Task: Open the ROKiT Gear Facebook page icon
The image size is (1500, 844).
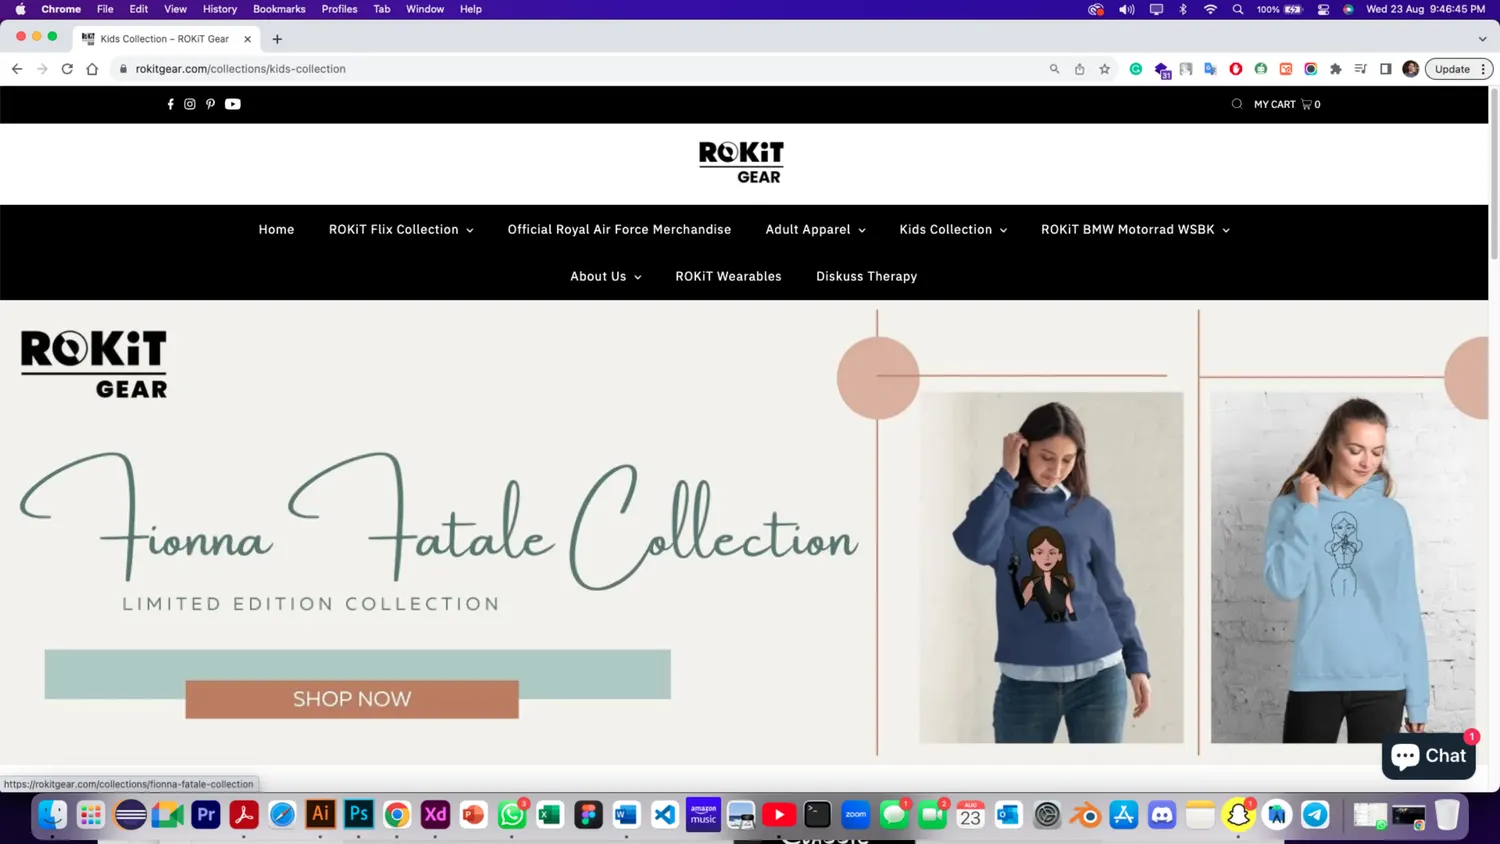Action: click(x=170, y=104)
